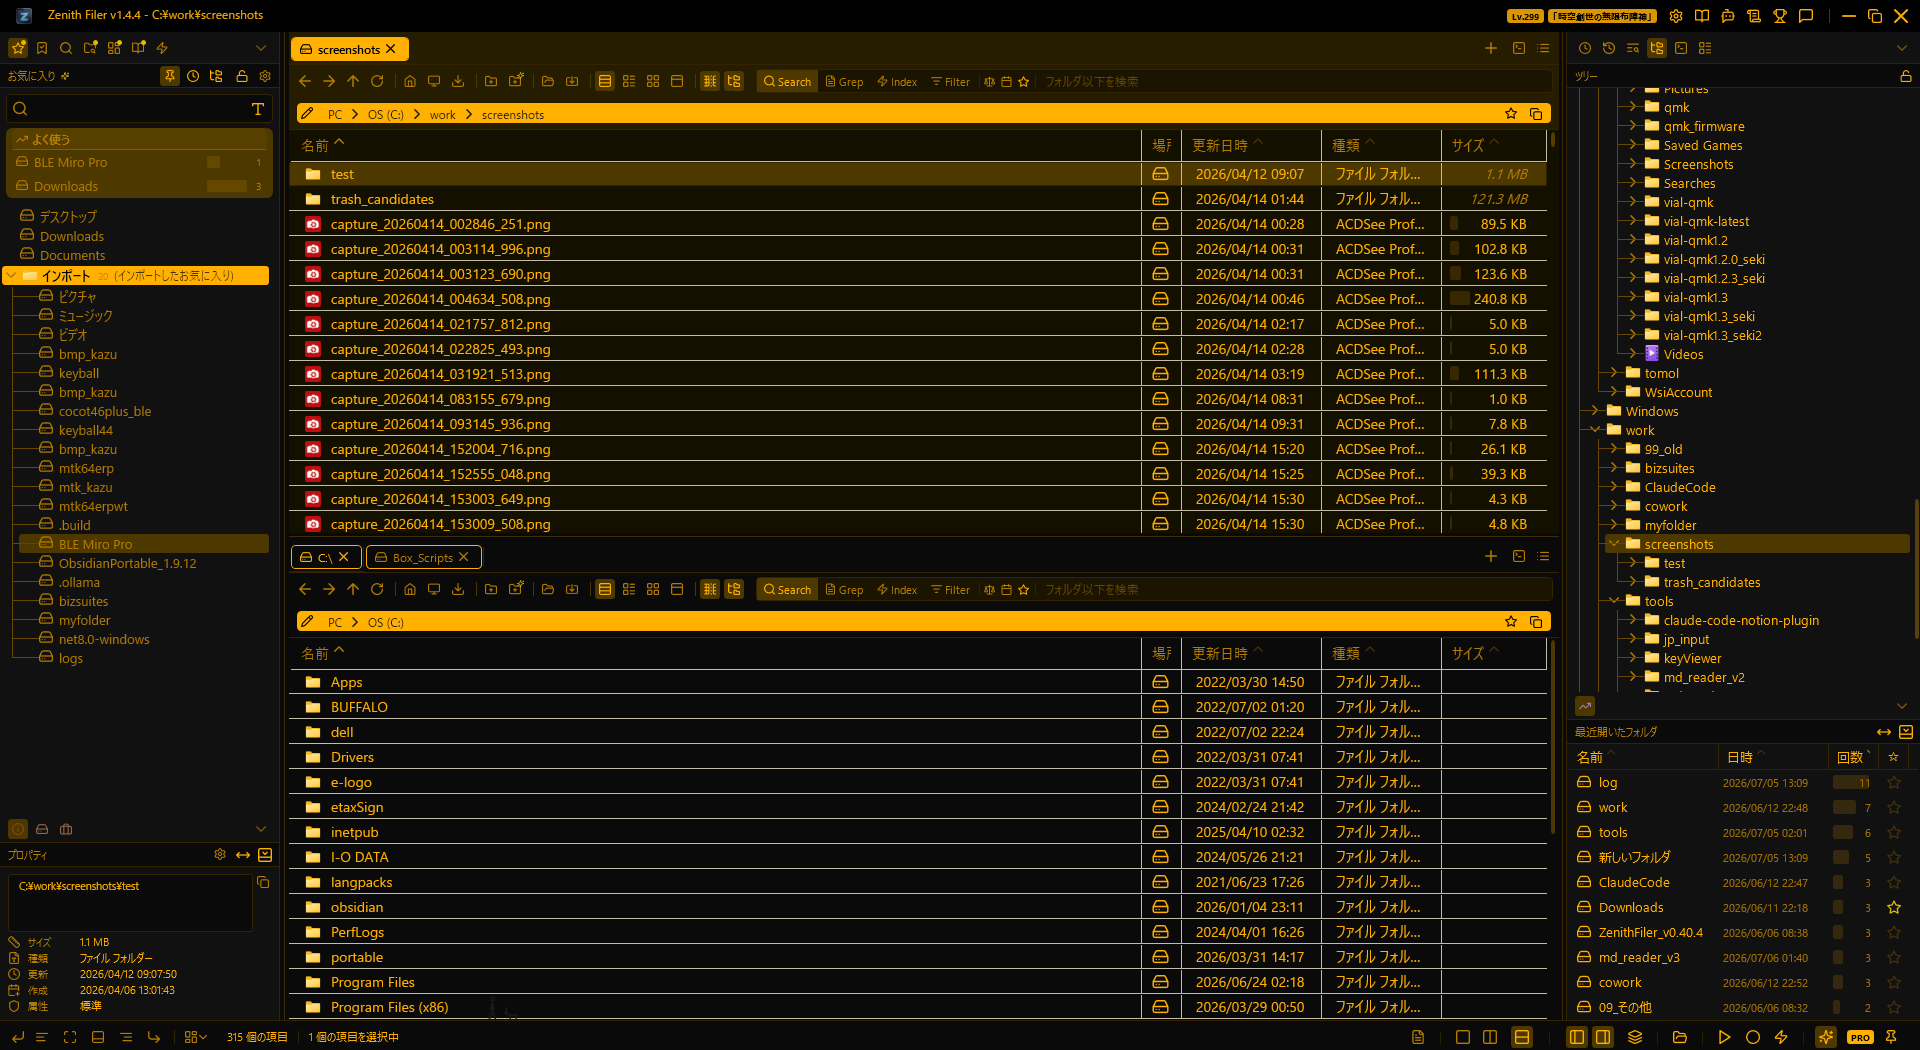Copy the path in the properties panel
The image size is (1920, 1050).
click(x=263, y=883)
